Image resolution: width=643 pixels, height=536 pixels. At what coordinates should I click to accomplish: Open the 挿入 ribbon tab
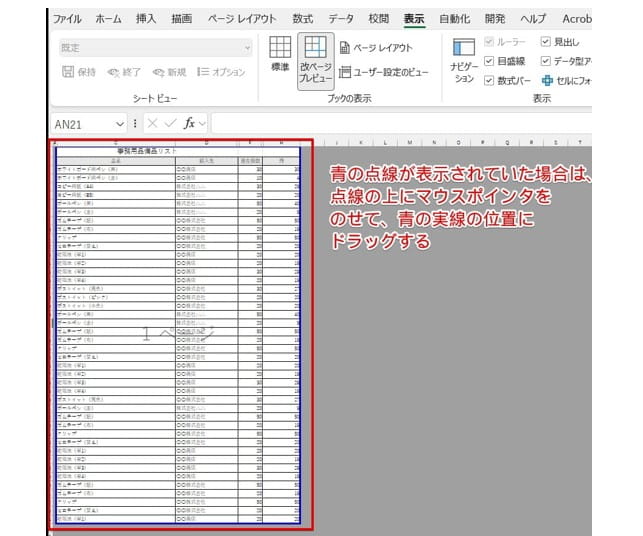[x=146, y=19]
